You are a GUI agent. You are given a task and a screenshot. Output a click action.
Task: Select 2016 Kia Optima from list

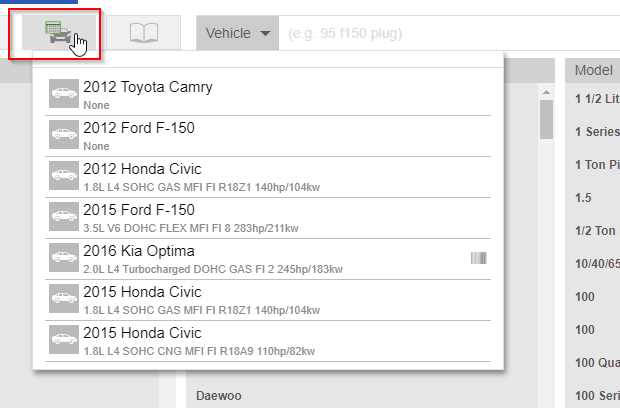coord(139,251)
